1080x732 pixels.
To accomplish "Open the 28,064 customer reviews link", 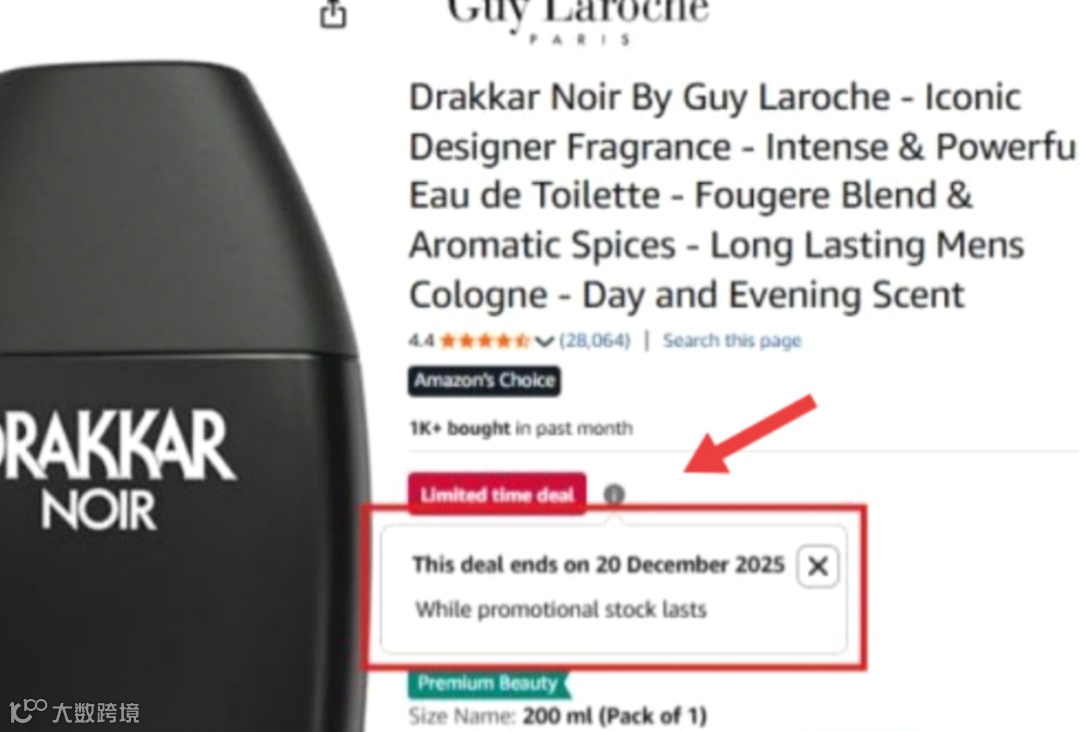I will [x=595, y=340].
